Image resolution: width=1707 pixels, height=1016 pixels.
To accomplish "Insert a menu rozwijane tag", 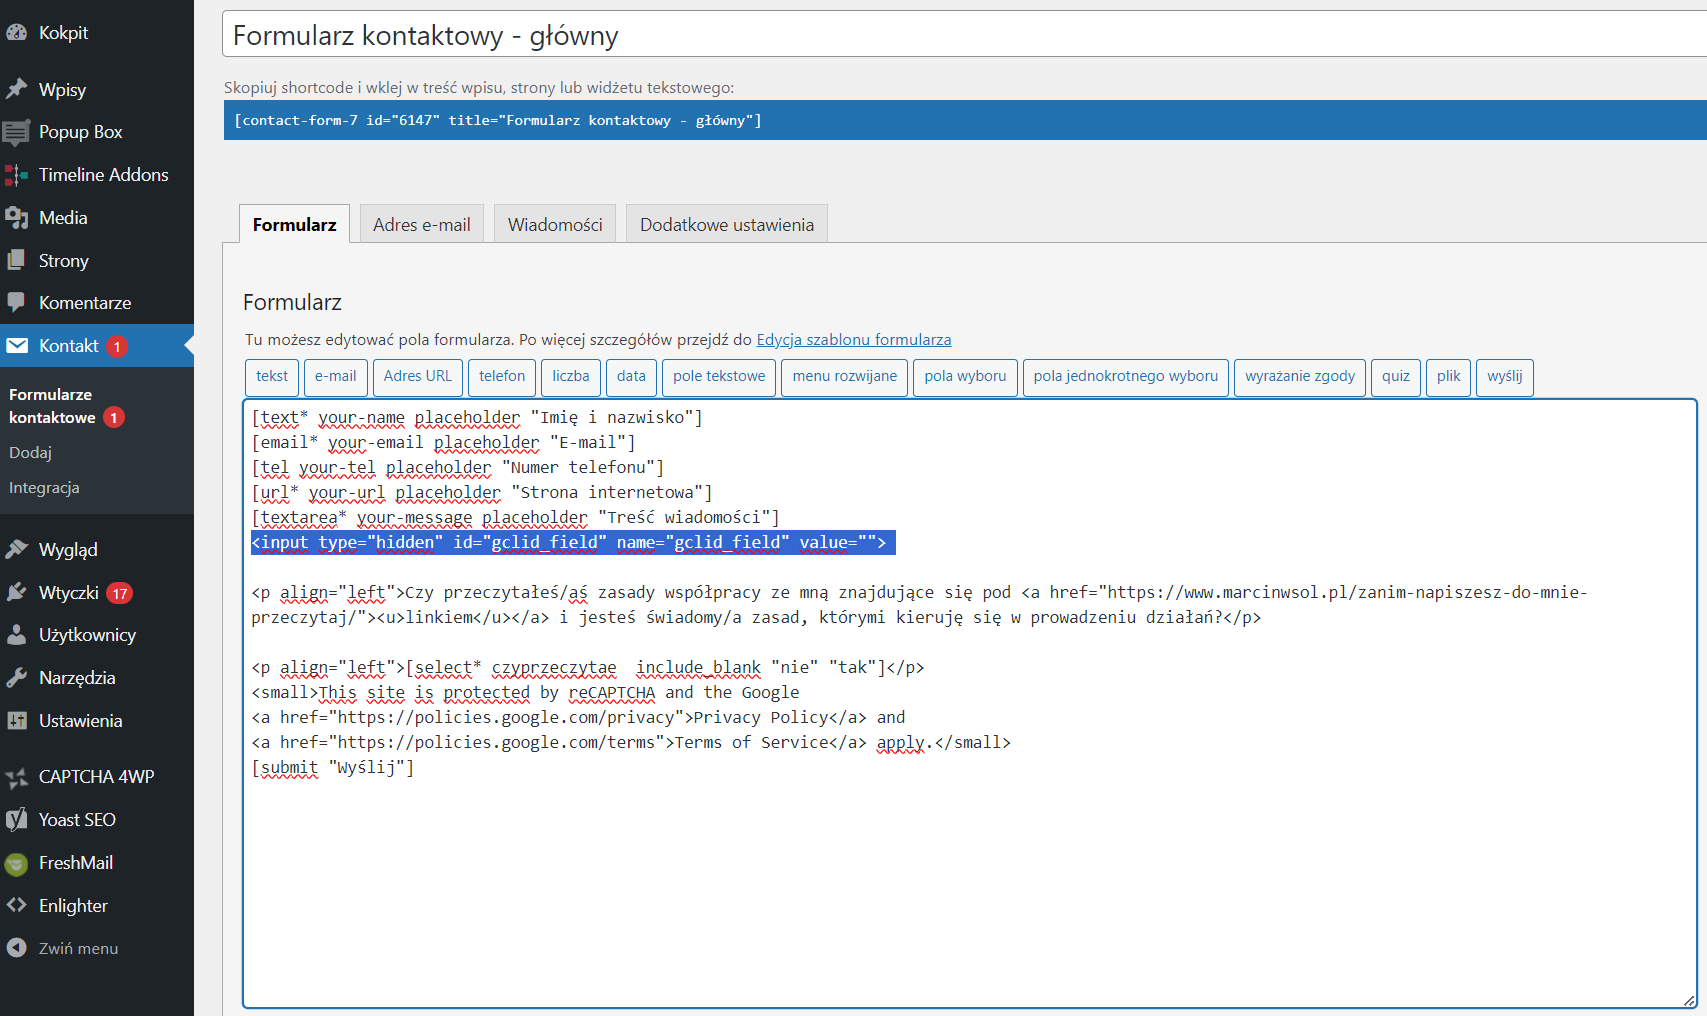I will tap(845, 377).
